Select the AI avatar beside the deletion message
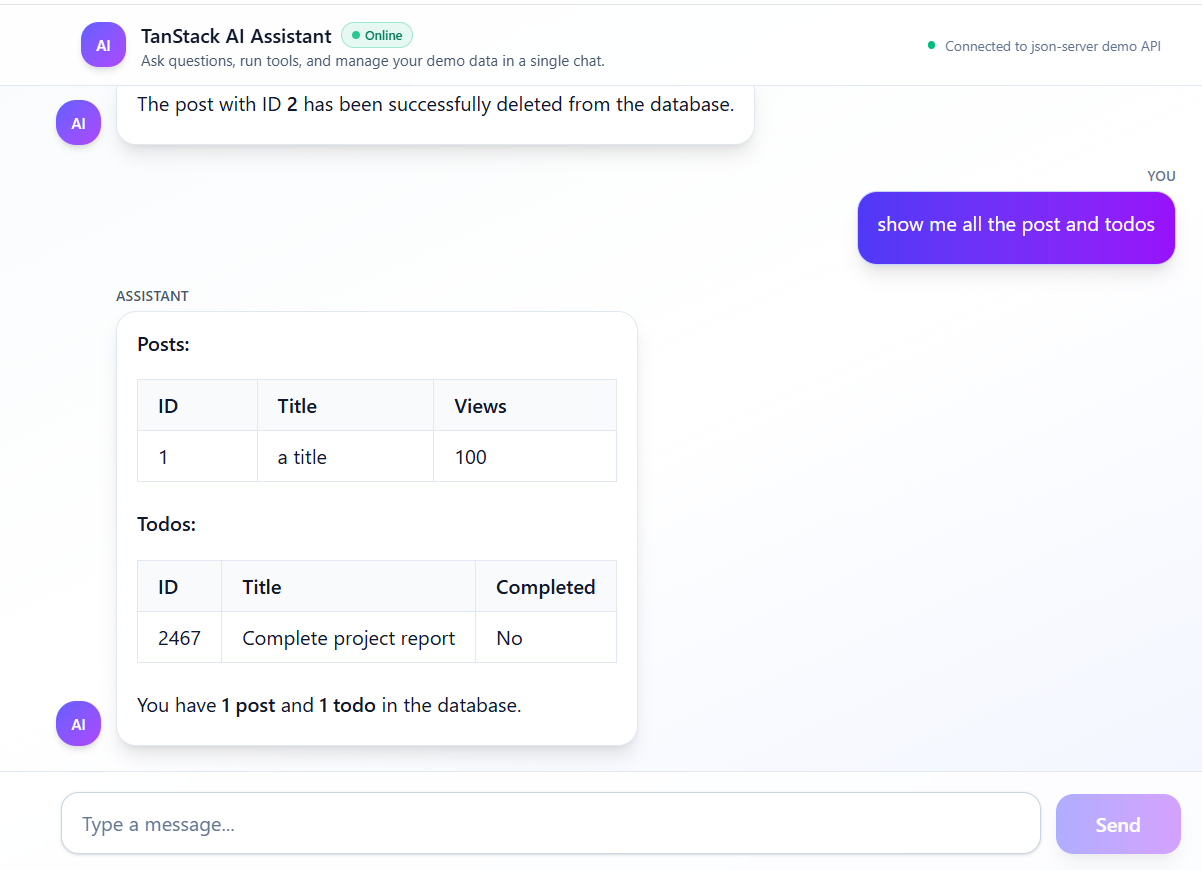The width and height of the screenshot is (1202, 870). tap(78, 122)
